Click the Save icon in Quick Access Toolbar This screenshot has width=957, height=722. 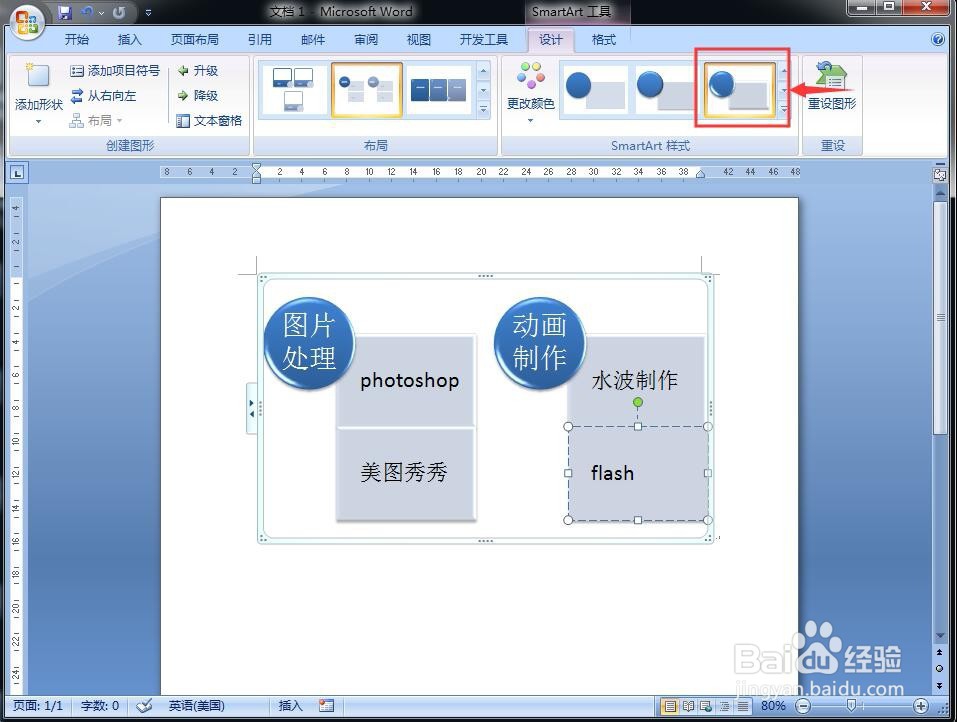65,10
